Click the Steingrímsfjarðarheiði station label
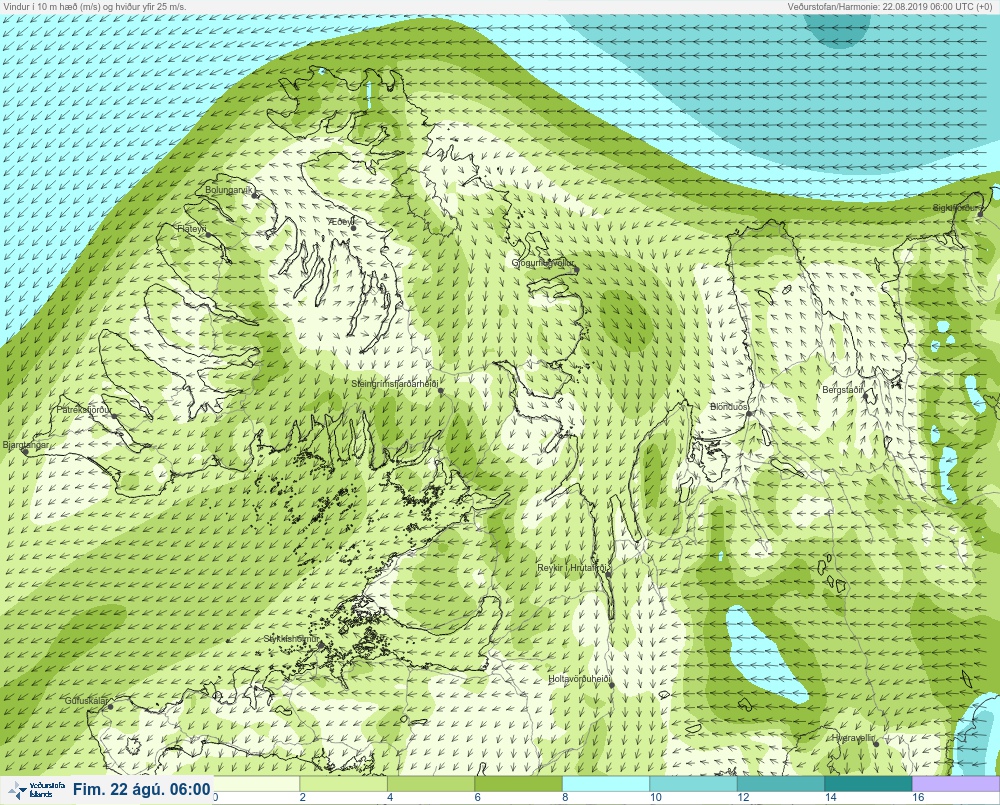 pyautogui.click(x=395, y=384)
